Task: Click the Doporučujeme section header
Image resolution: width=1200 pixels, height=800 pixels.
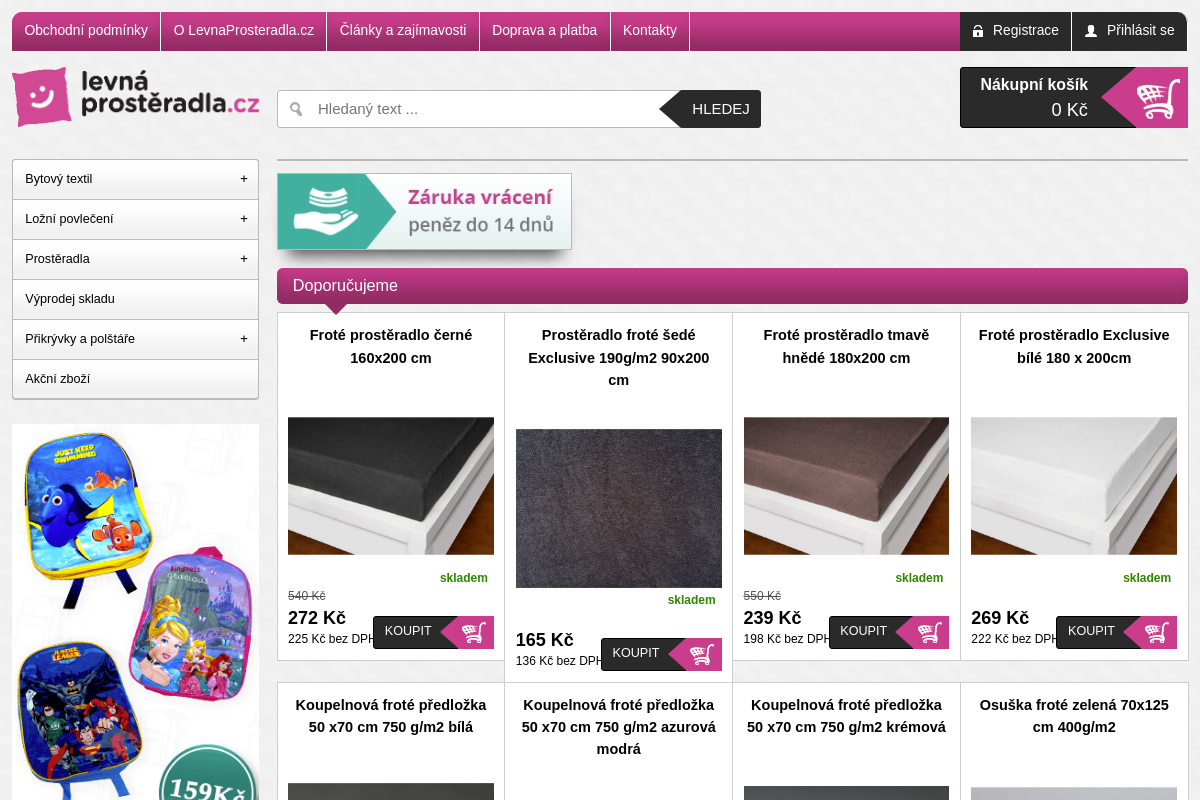Action: [732, 286]
